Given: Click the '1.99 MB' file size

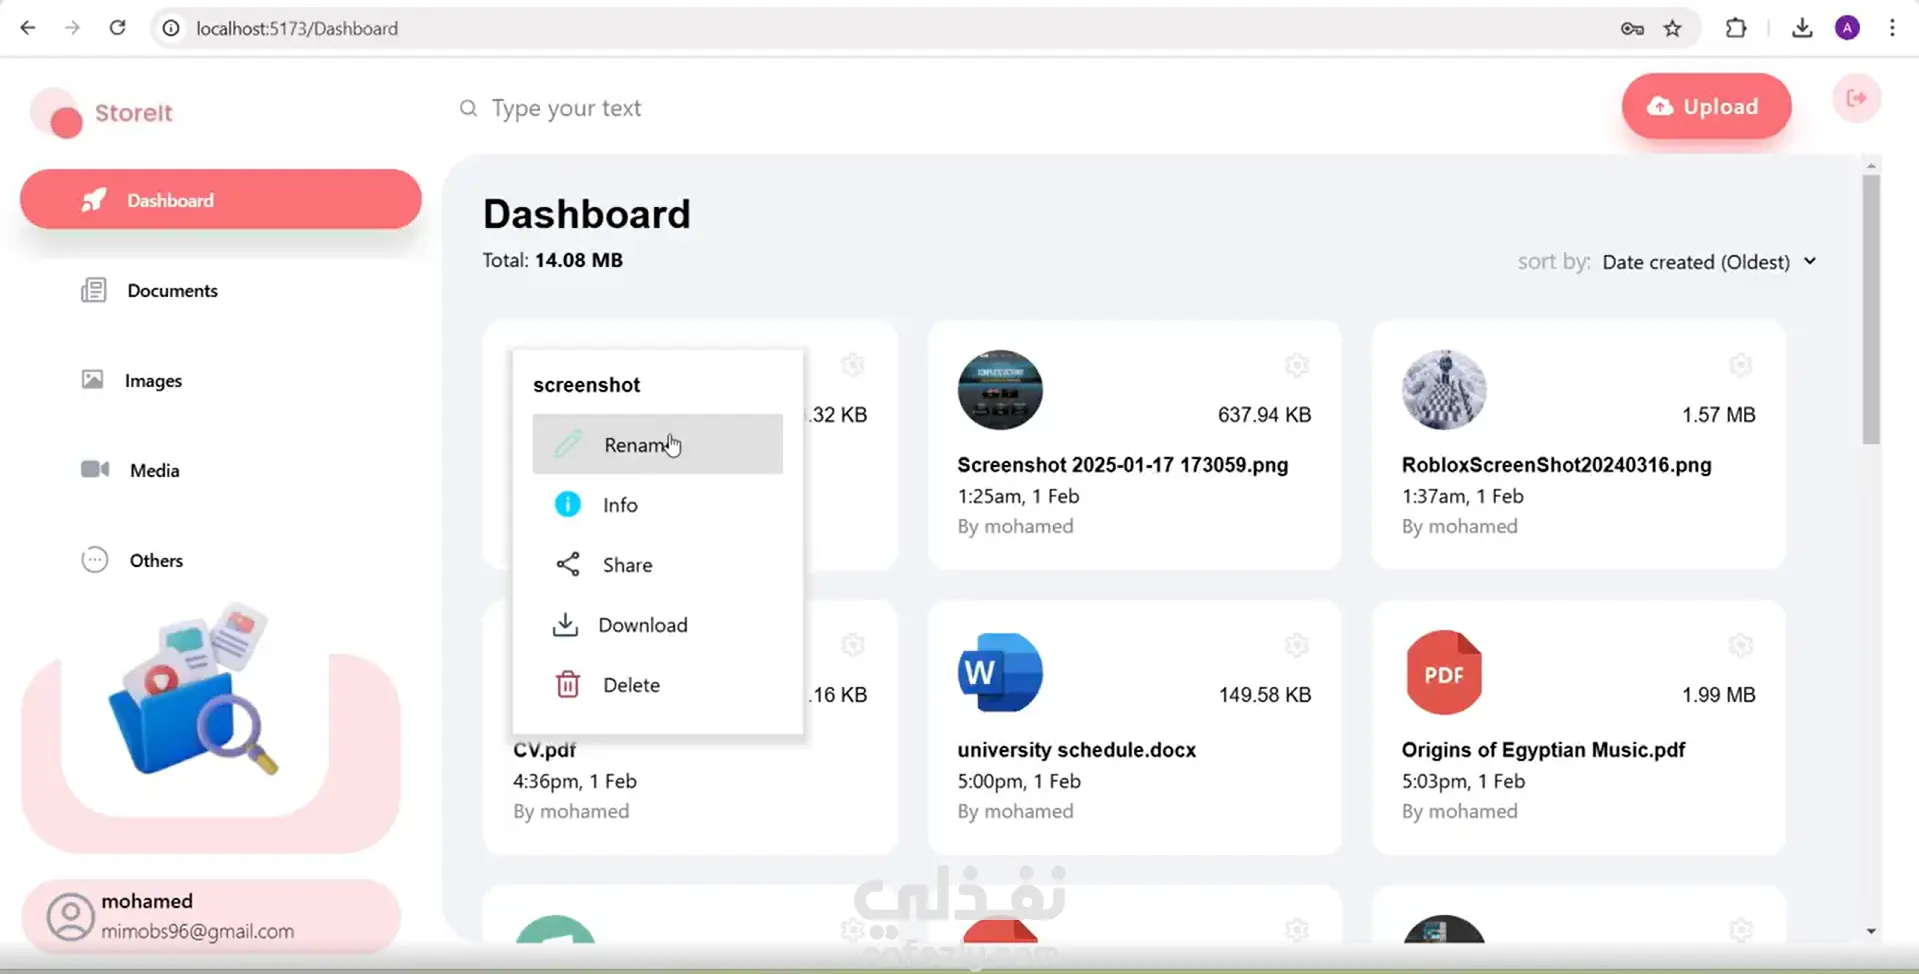Looking at the screenshot, I should click(1718, 695).
